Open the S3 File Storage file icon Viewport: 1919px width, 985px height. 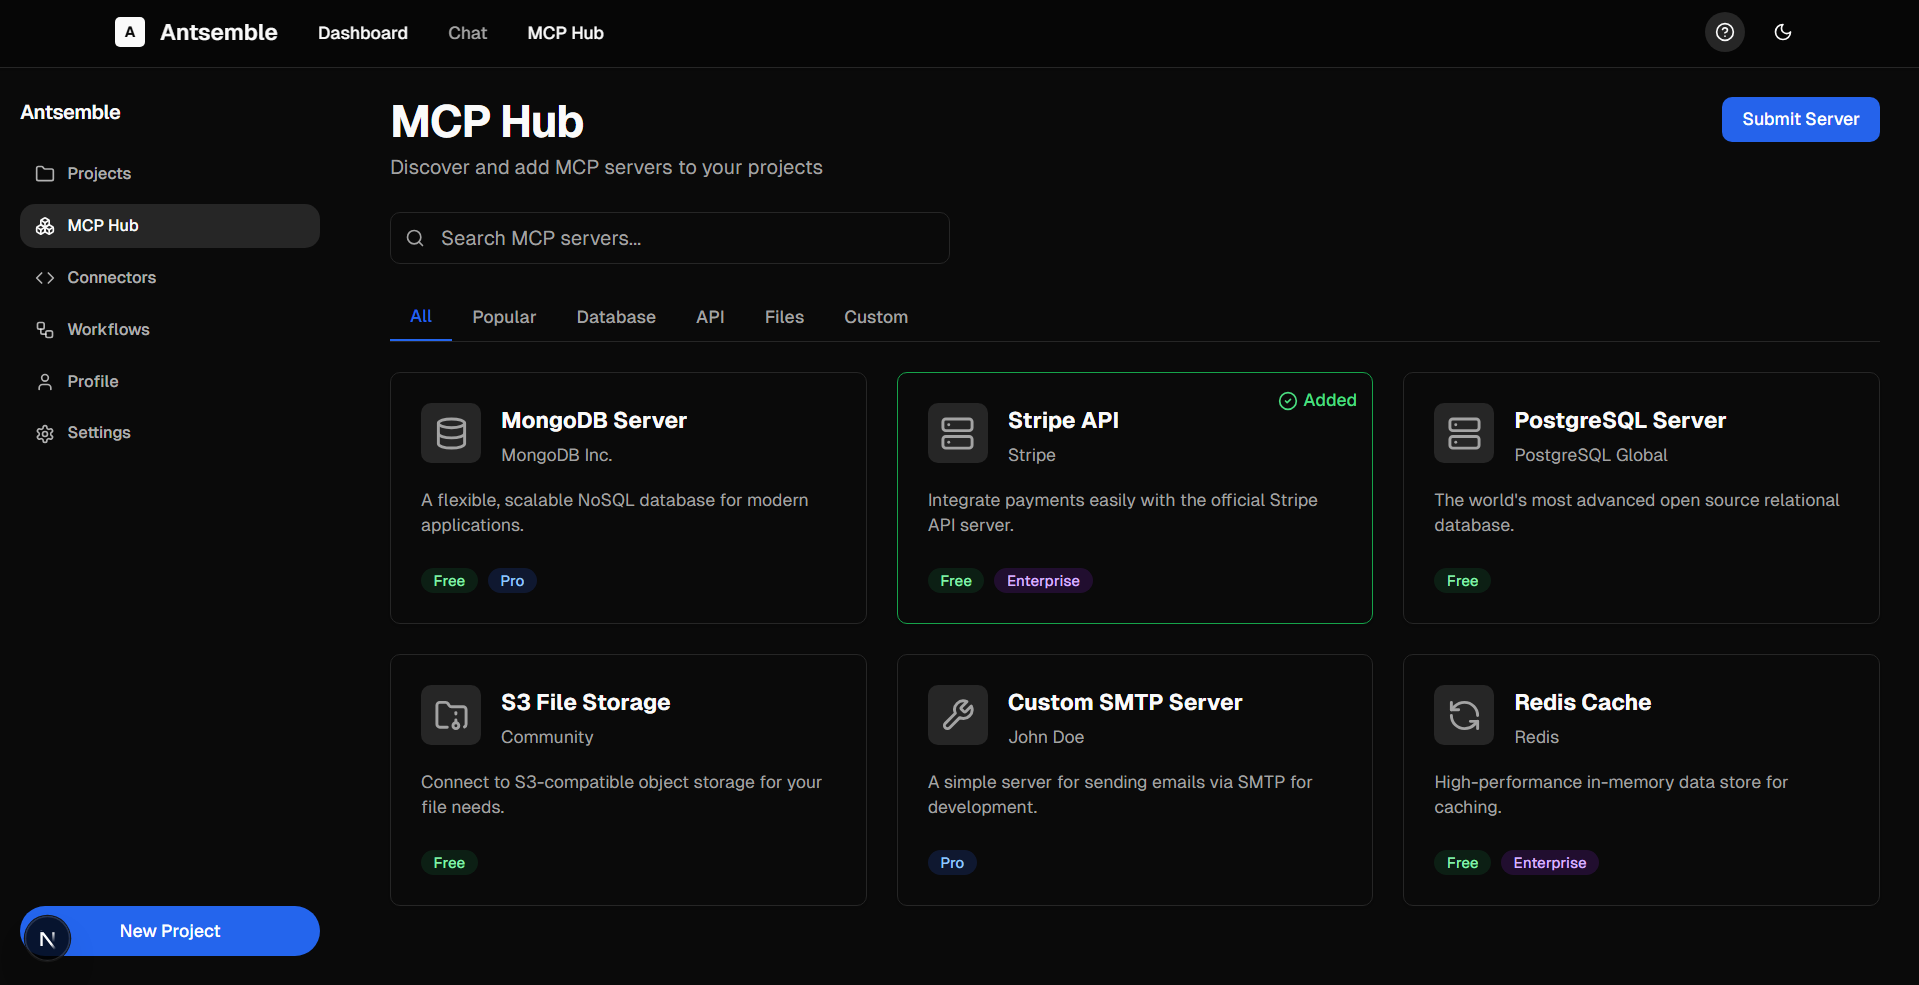click(451, 715)
